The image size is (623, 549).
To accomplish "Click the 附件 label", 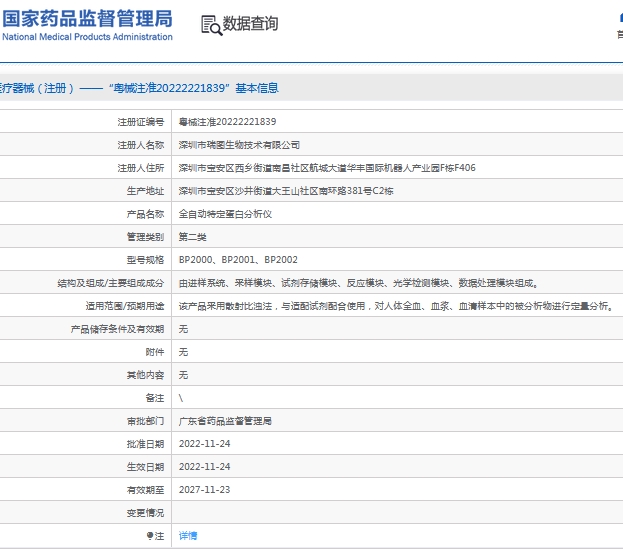I will click(155, 352).
